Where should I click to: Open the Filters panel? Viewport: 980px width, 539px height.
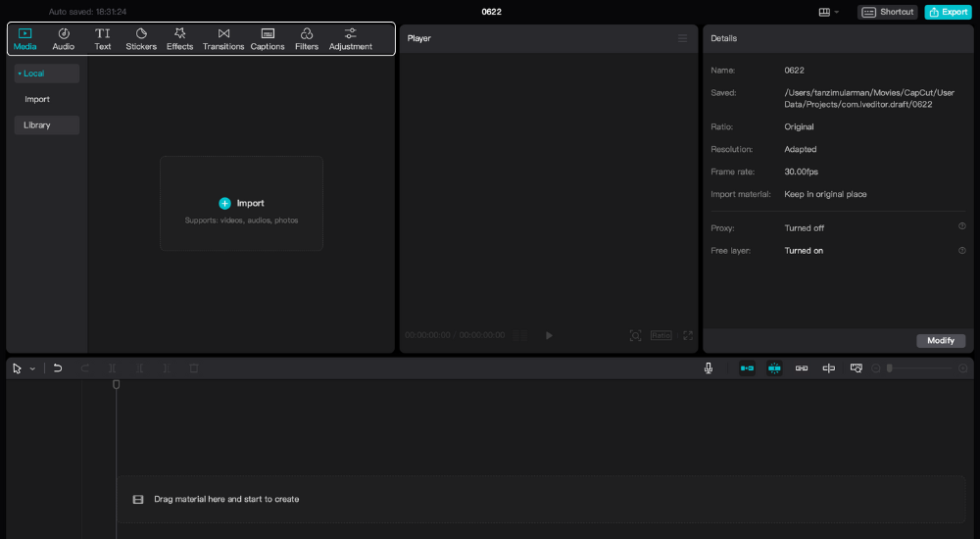tap(306, 39)
